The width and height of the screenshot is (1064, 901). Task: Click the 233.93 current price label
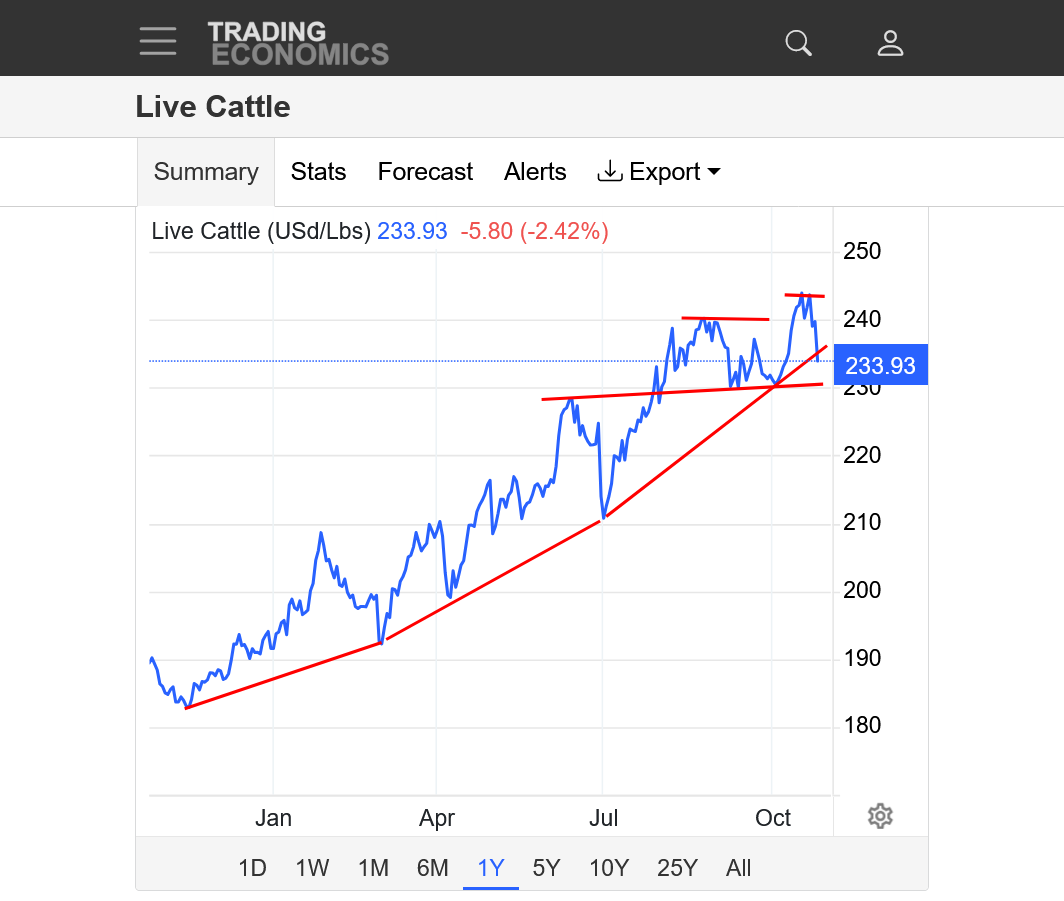(x=880, y=366)
